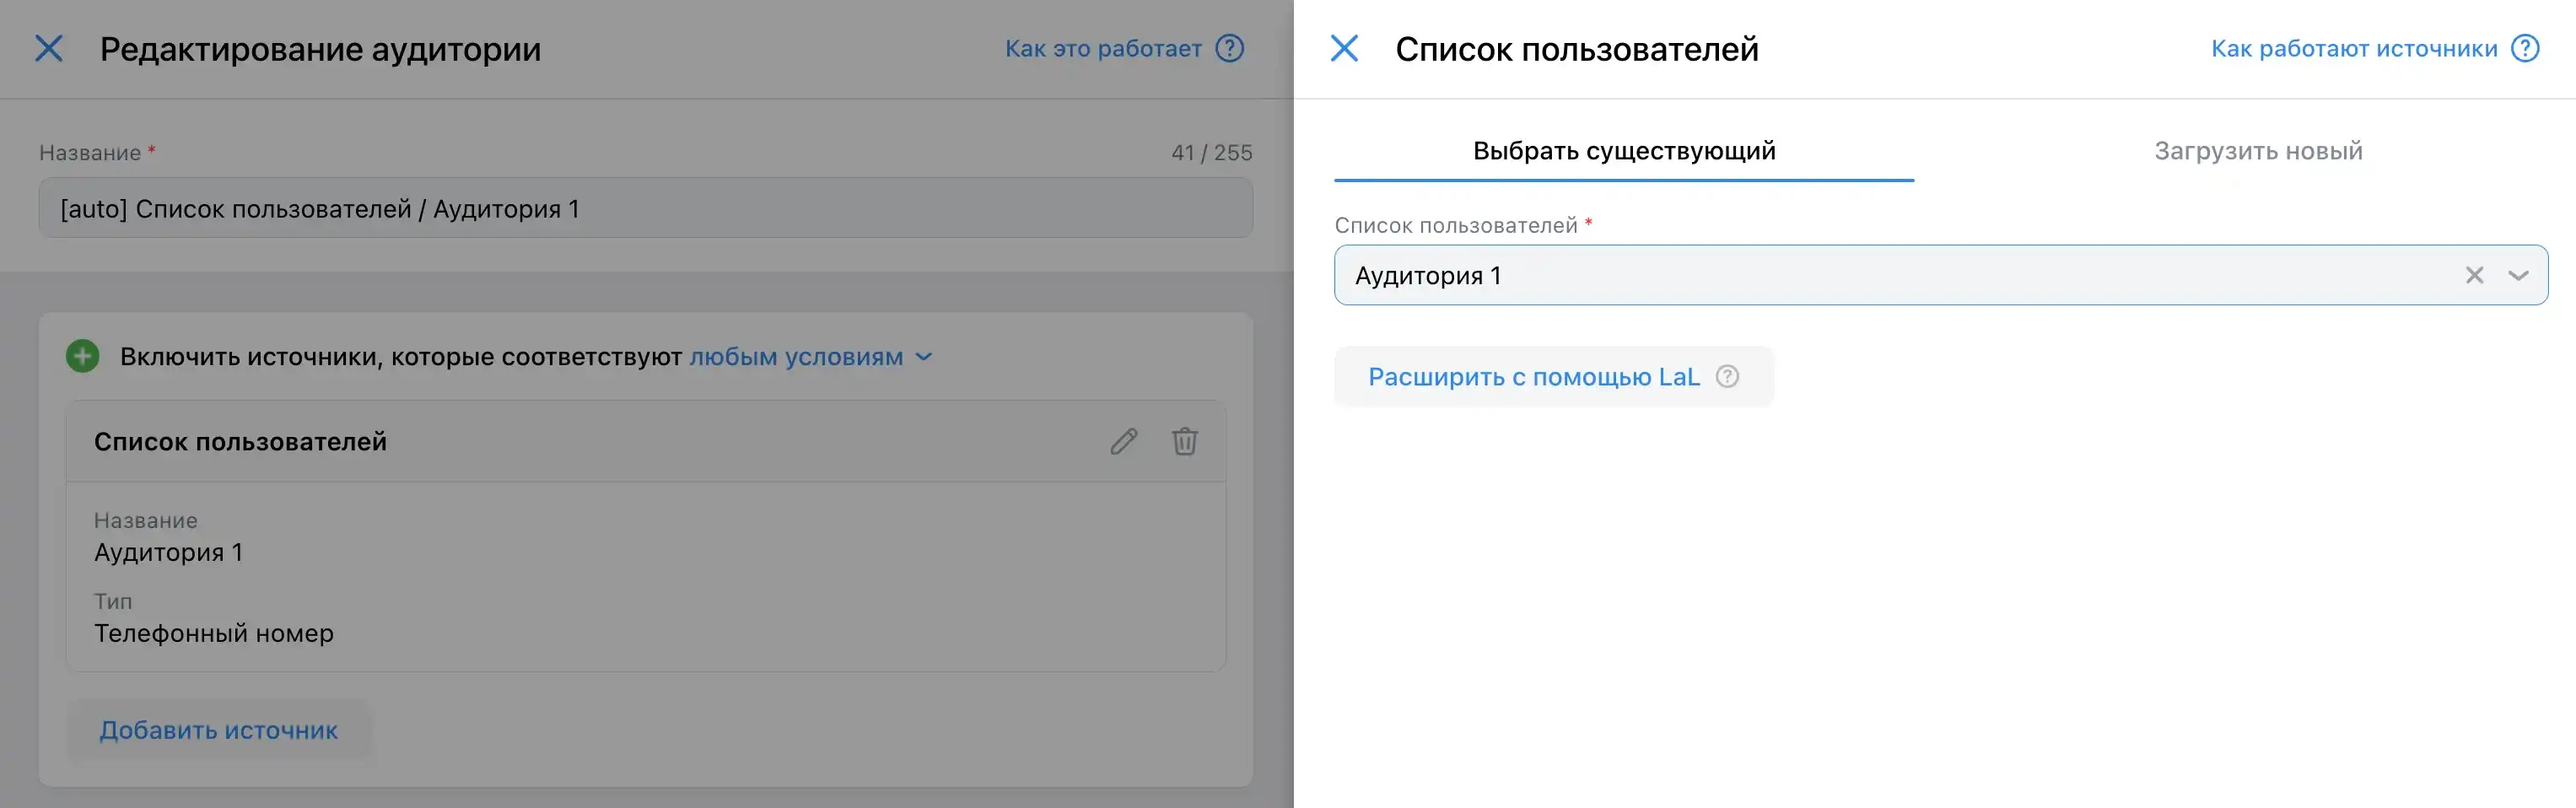2576x808 pixels.
Task: Click Расширить с помощью LaL button
Action: click(1553, 377)
